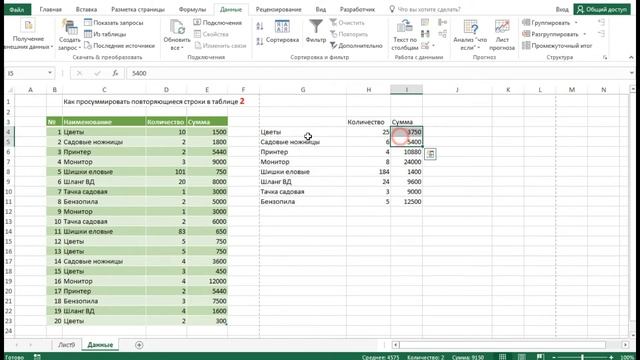Switch to the Разработчик tab
Image resolution: width=640 pixels, height=360 pixels.
357,9
